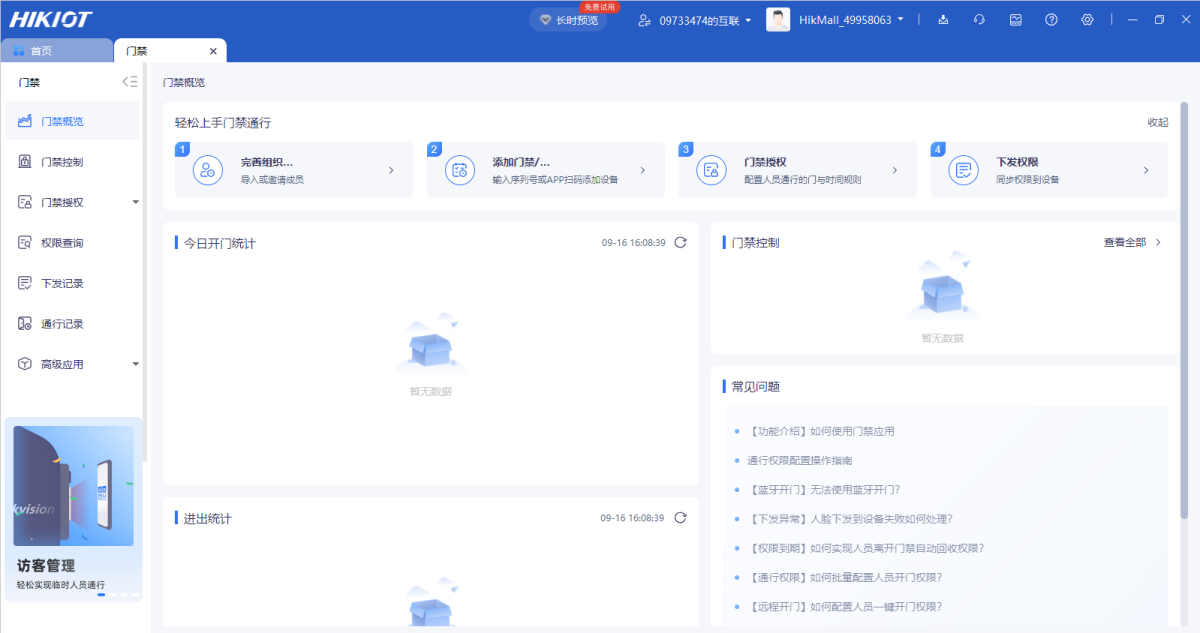Open 下发记录 records via its sidebar icon
Viewport: 1200px width, 633px height.
(25, 282)
